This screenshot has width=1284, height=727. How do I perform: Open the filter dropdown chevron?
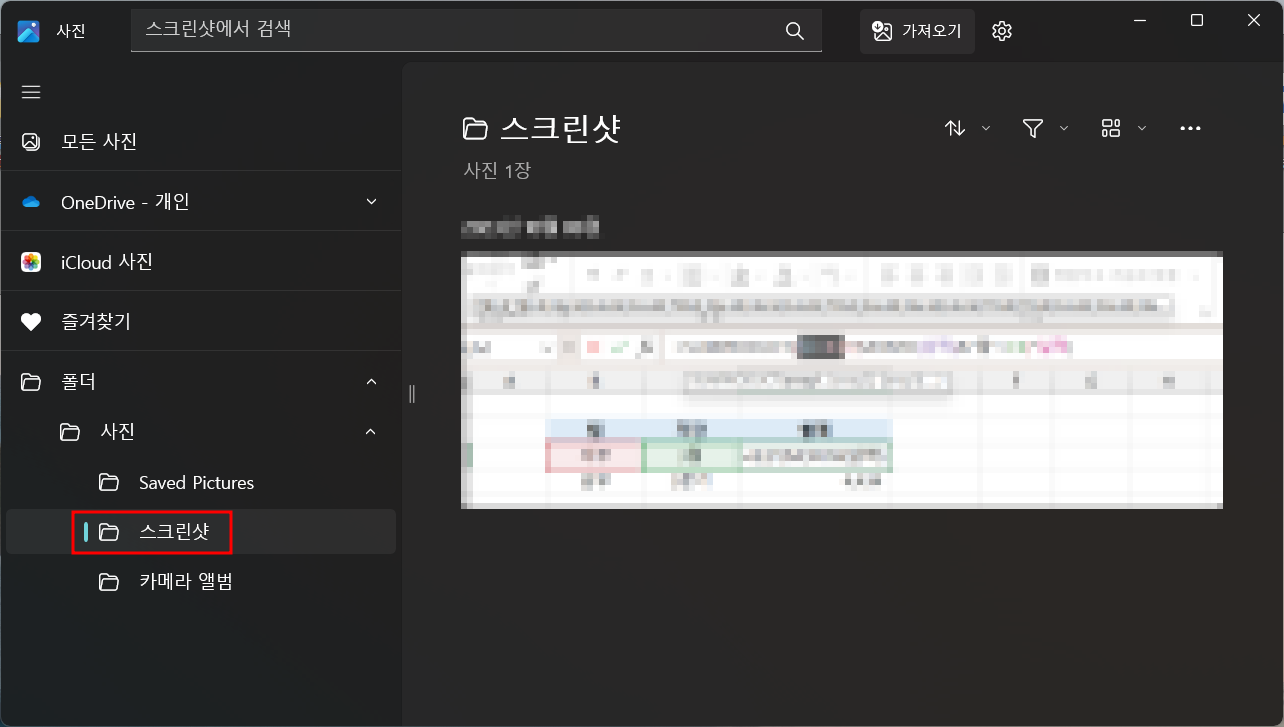click(x=1064, y=128)
